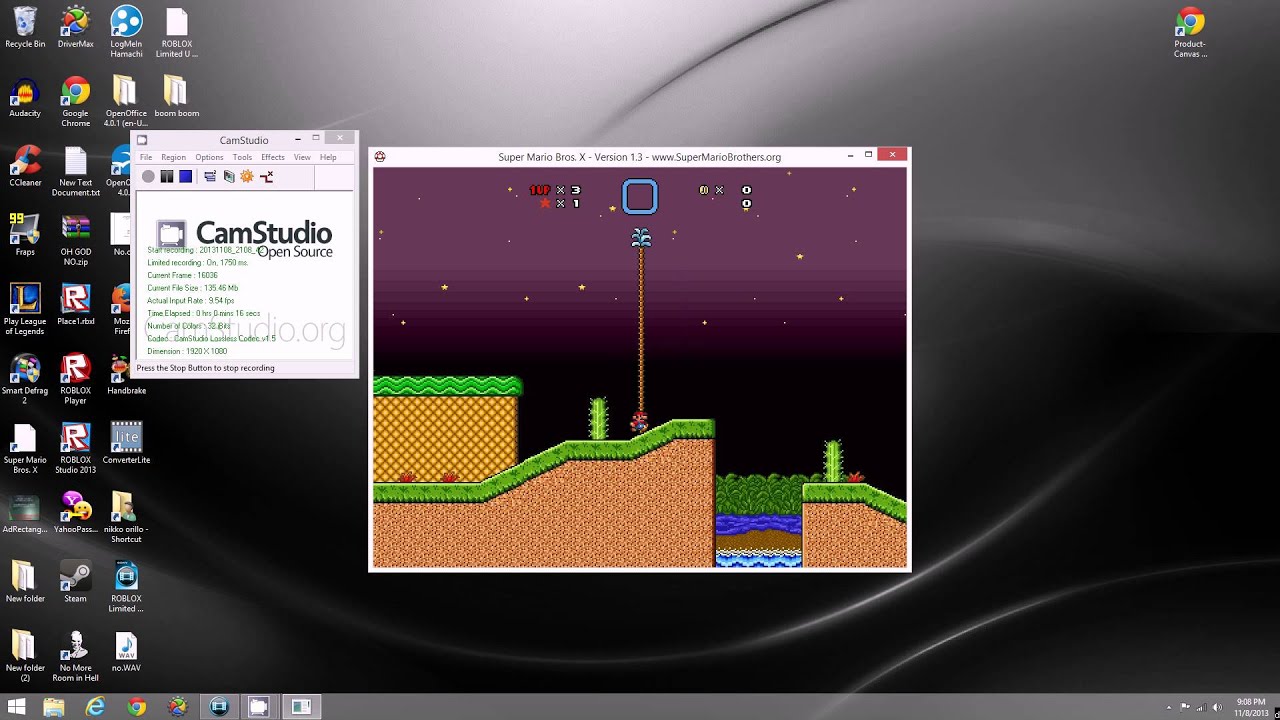1280x720 pixels.
Task: Open the CamStudio Effects menu
Action: tap(273, 157)
